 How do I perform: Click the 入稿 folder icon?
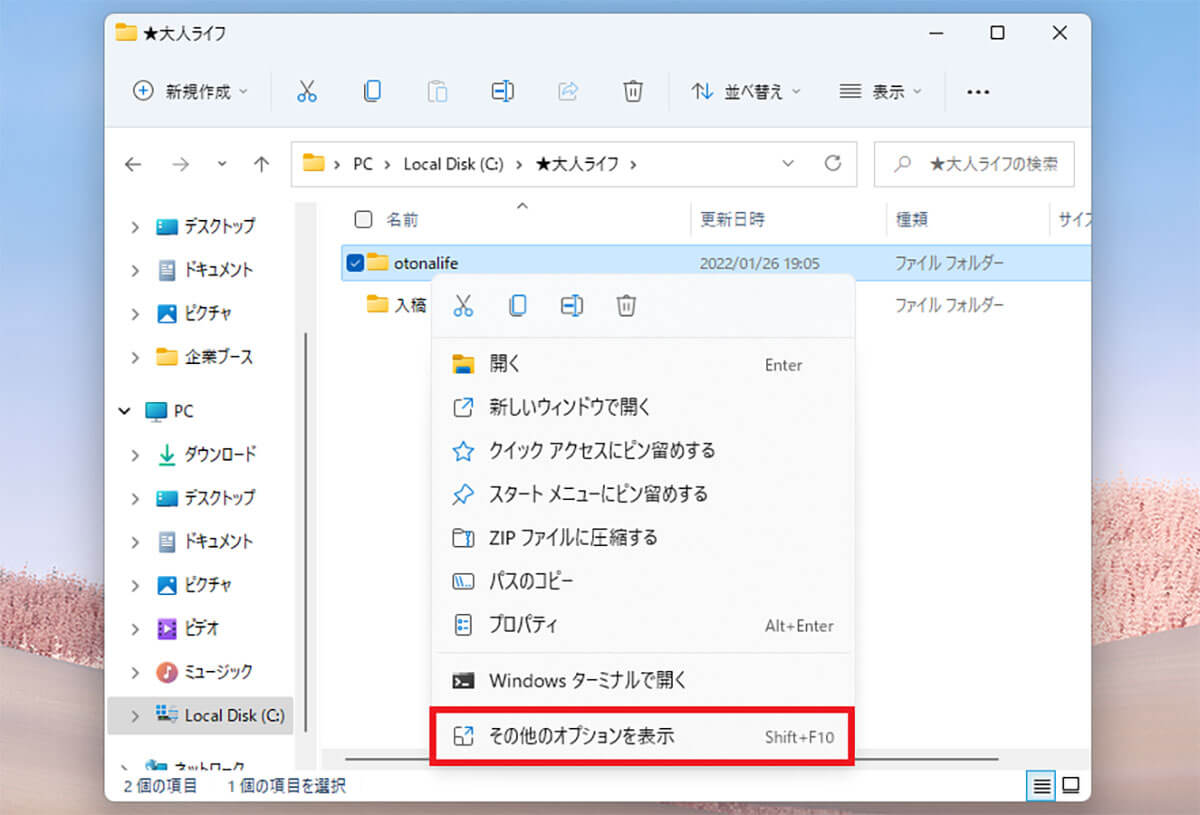pos(377,304)
